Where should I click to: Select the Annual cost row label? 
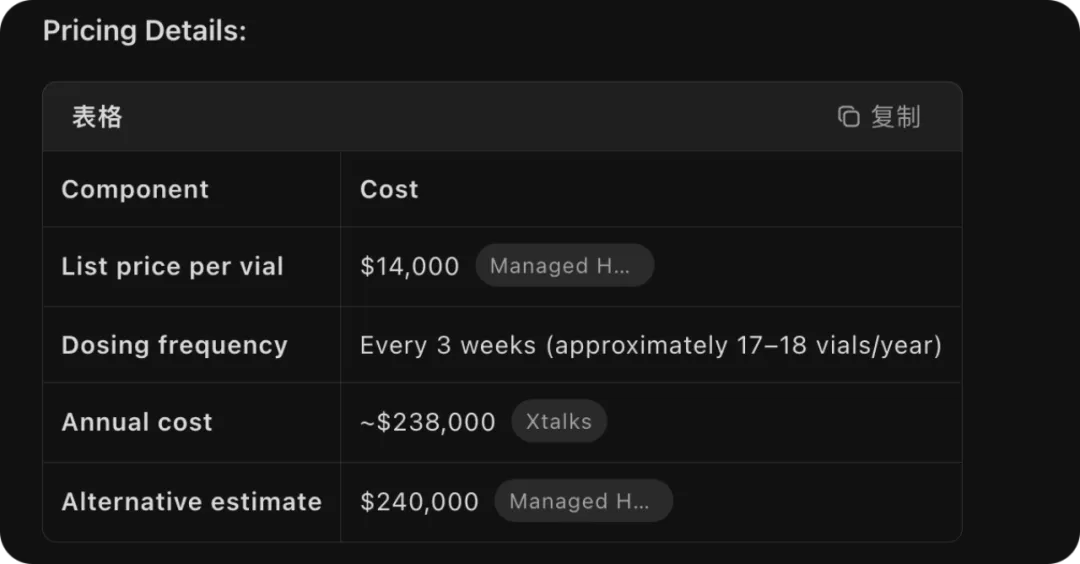[137, 422]
